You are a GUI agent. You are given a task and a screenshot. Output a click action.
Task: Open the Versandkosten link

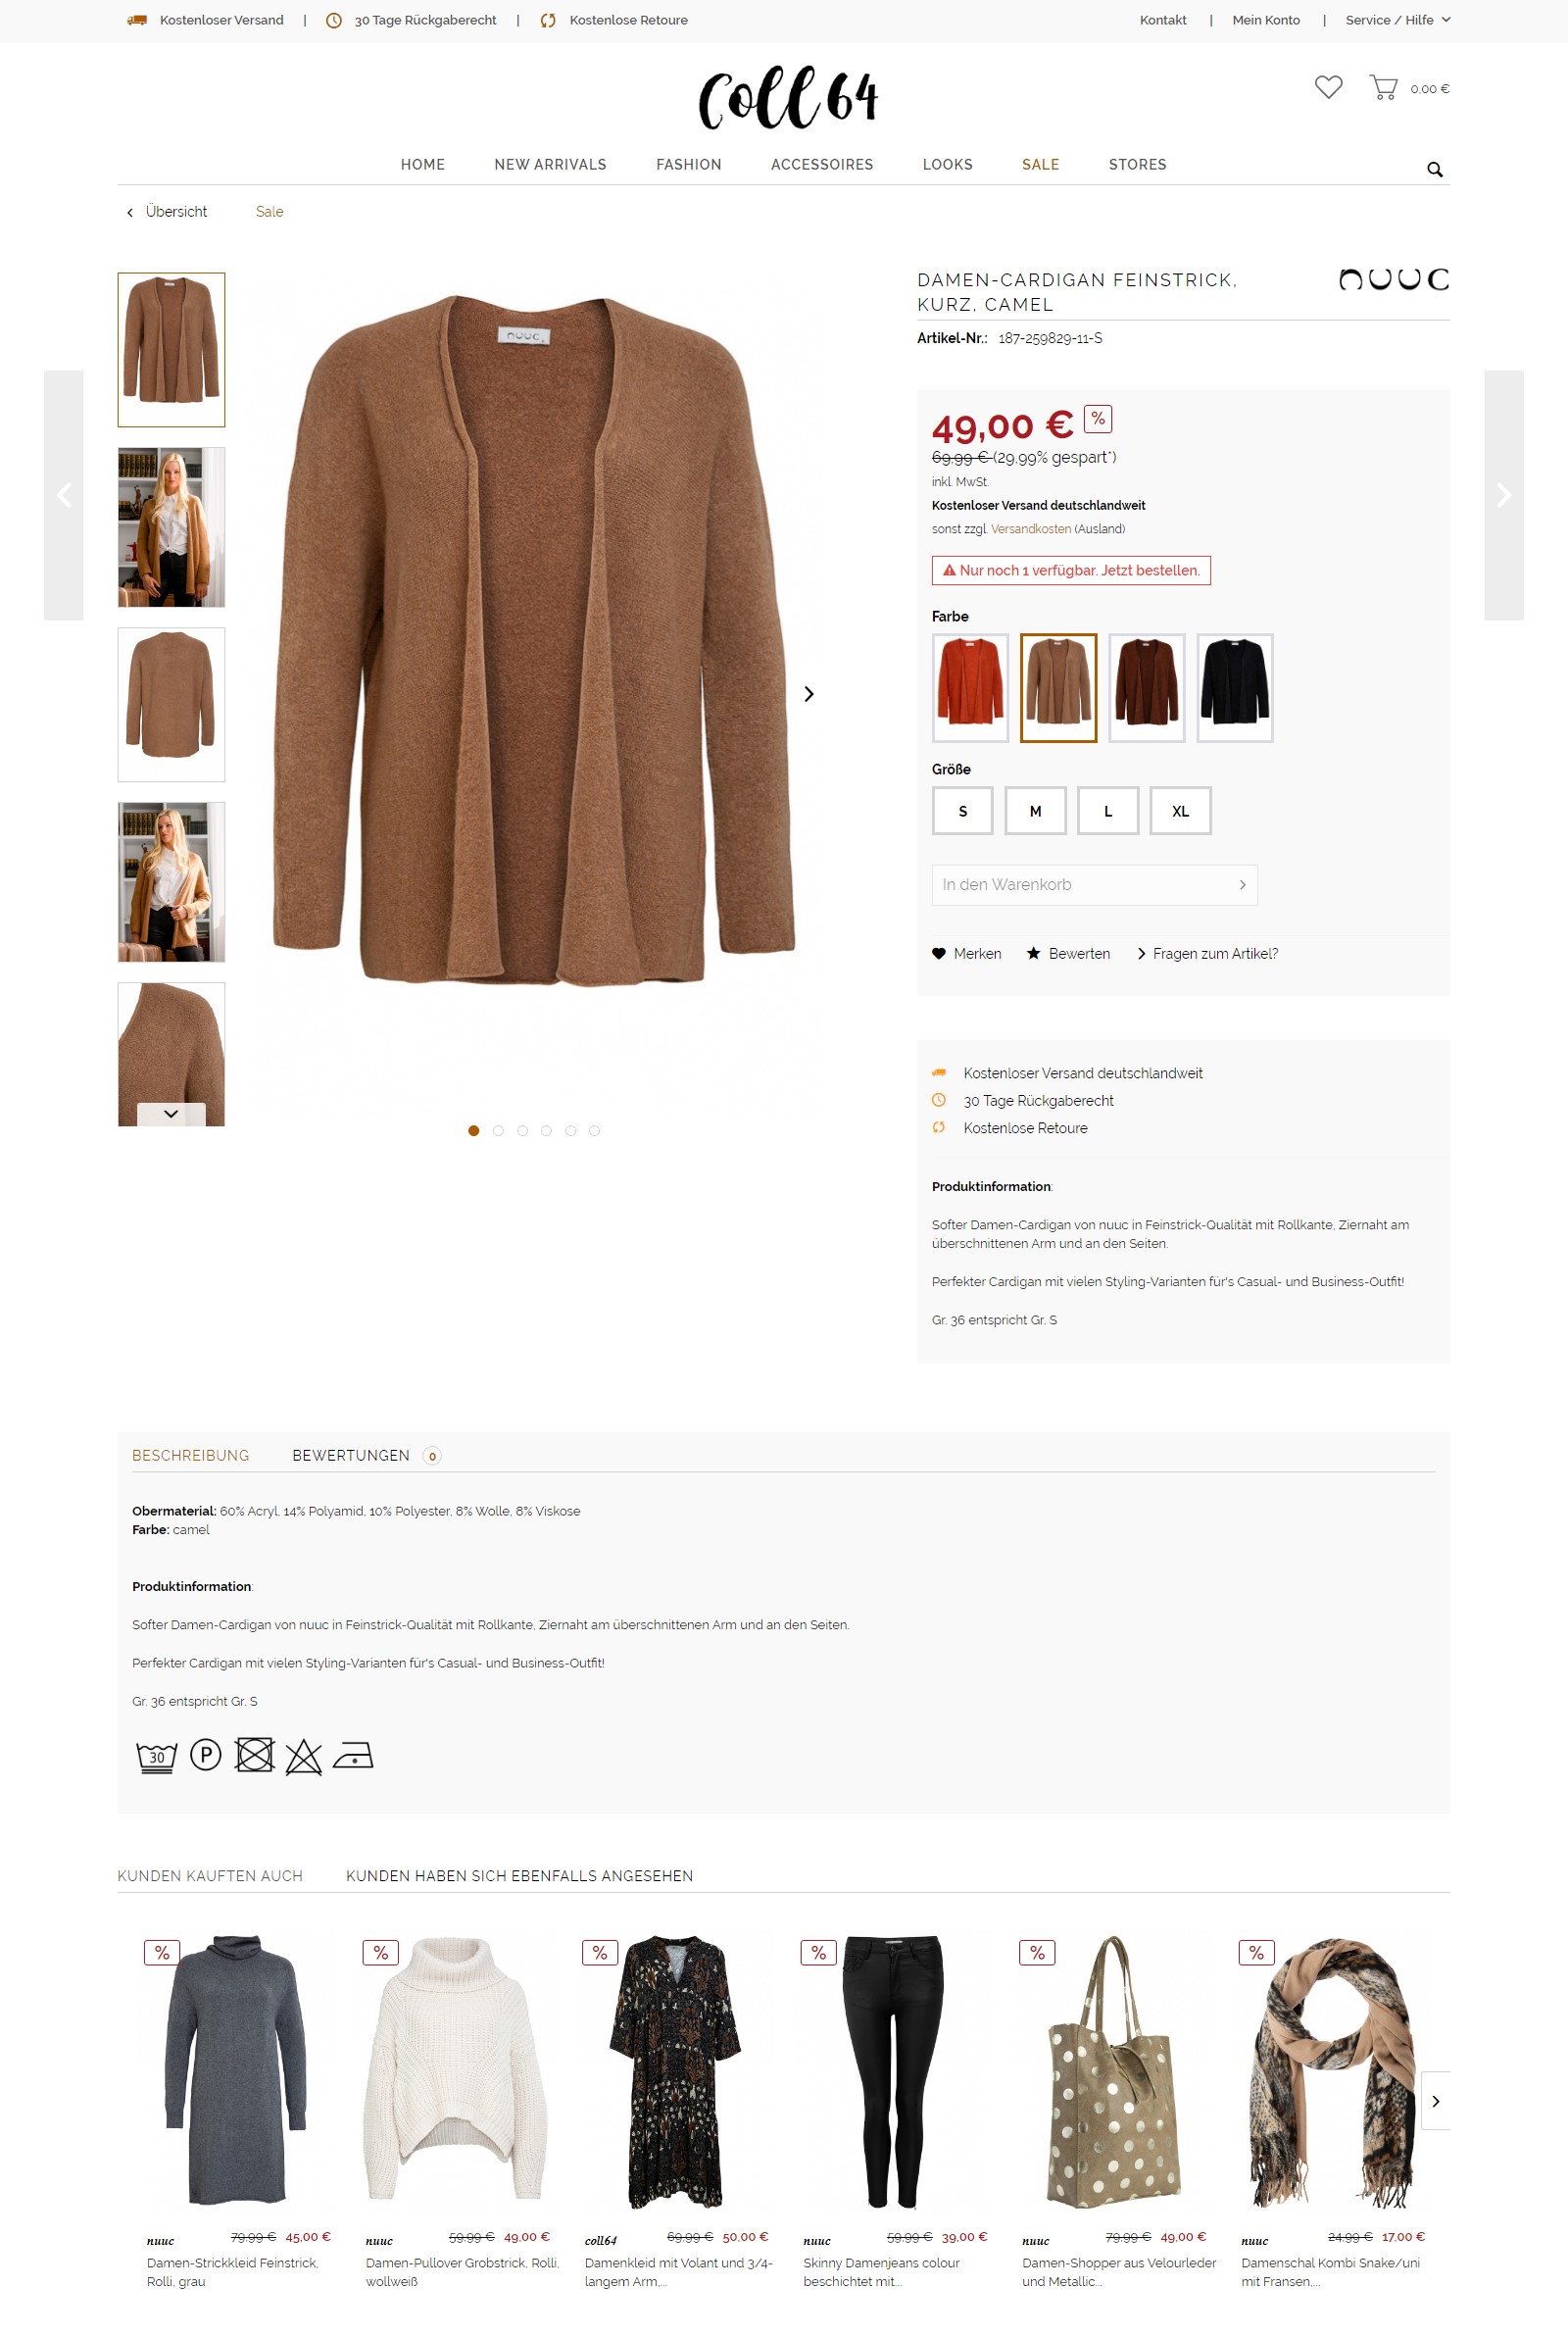[1030, 529]
